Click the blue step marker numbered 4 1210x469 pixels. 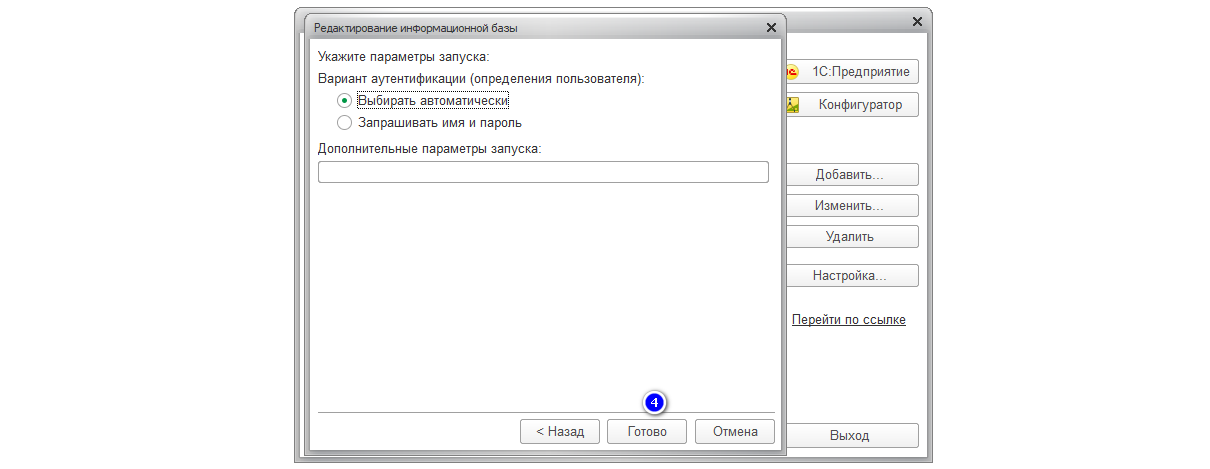[x=653, y=403]
